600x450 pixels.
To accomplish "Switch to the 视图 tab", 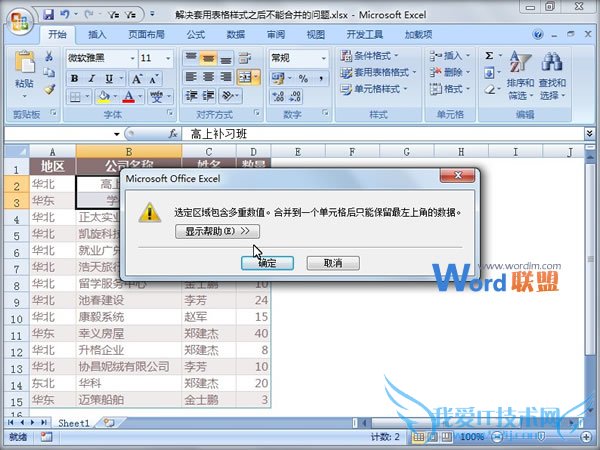I will tap(316, 35).
